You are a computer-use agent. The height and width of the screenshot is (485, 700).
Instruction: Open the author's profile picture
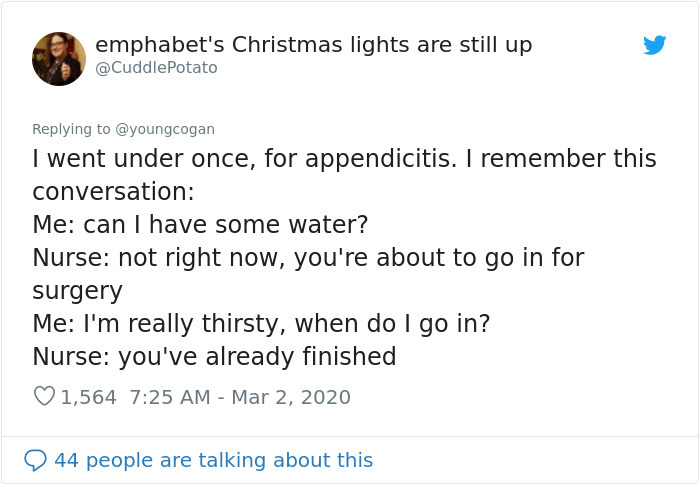[x=58, y=58]
